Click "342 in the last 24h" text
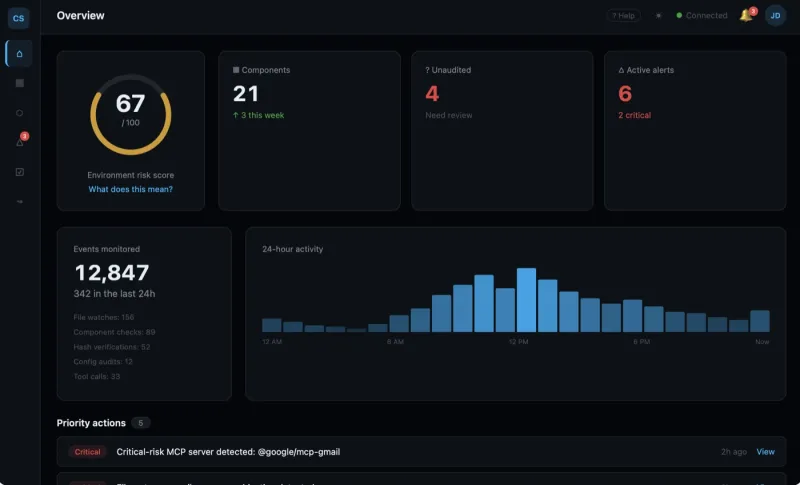The width and height of the screenshot is (800, 485). pyautogui.click(x=114, y=294)
